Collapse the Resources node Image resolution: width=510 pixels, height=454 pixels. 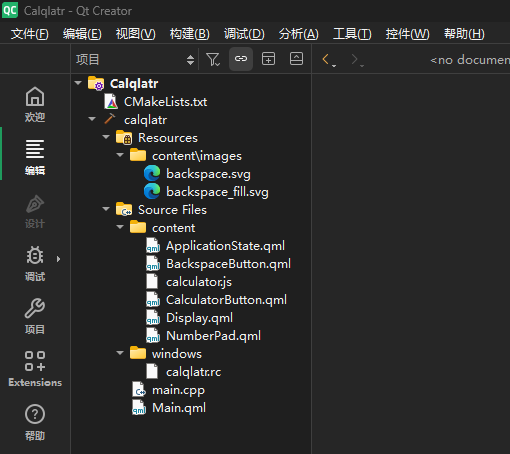(106, 137)
